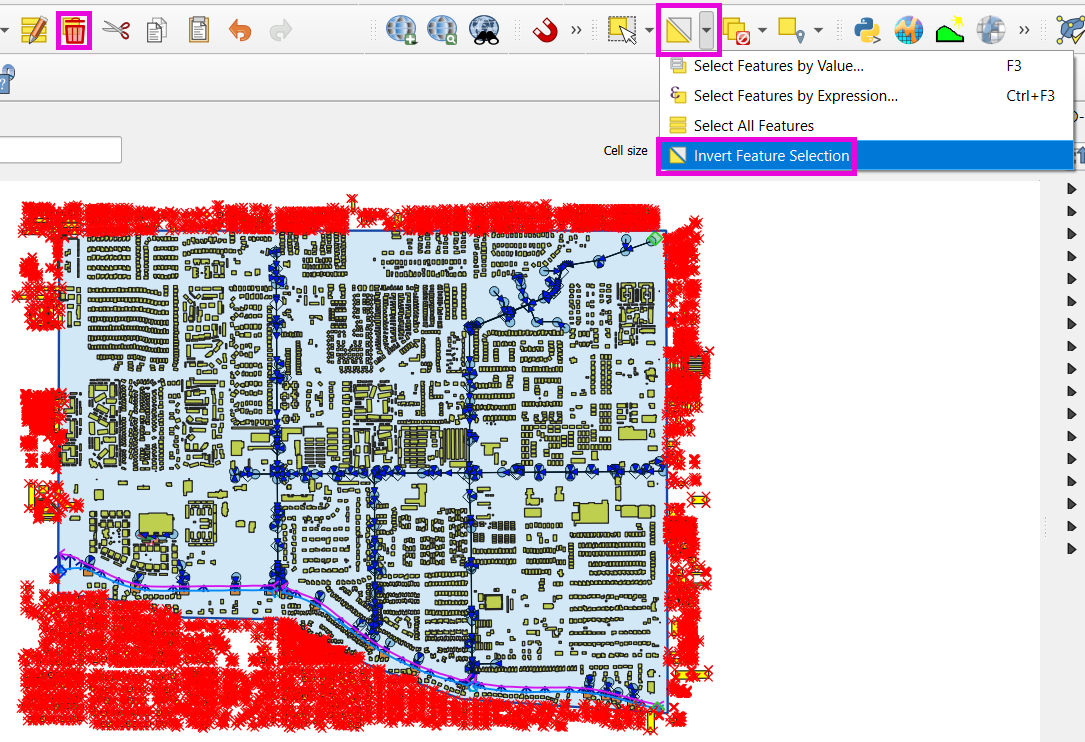The width and height of the screenshot is (1085, 742).
Task: Click the Delete Selected trash icon
Action: (x=74, y=30)
